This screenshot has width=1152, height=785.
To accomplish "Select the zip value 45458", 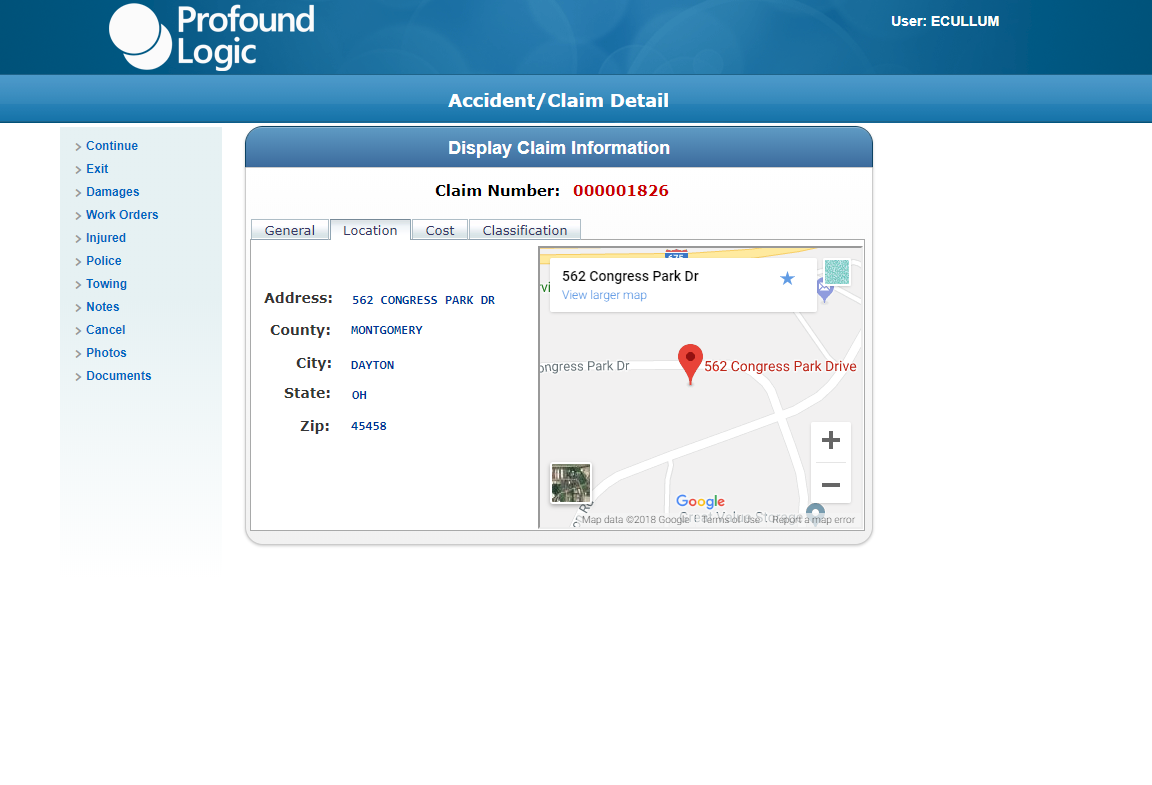I will [369, 426].
